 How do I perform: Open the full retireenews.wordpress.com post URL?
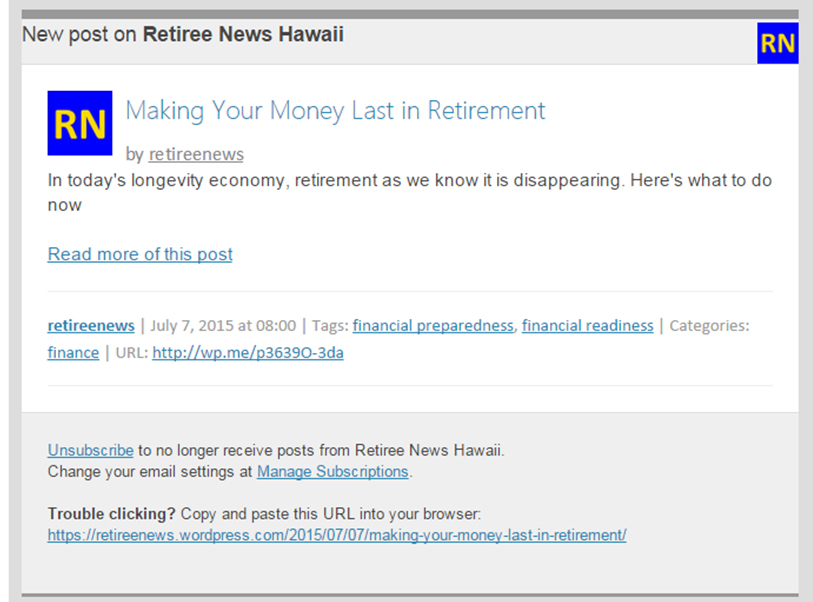click(x=337, y=535)
